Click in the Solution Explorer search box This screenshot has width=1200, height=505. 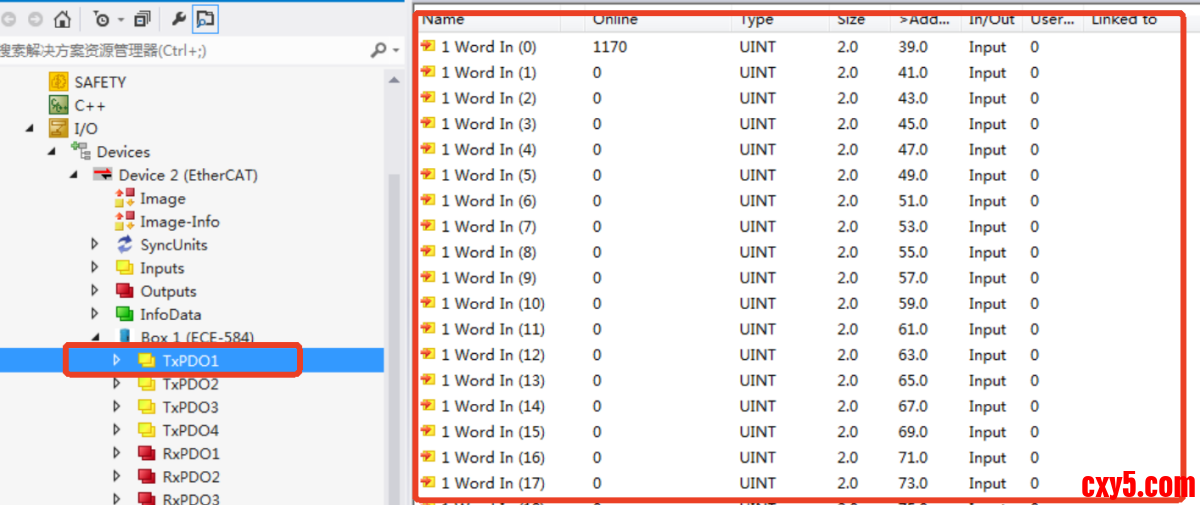tap(180, 50)
